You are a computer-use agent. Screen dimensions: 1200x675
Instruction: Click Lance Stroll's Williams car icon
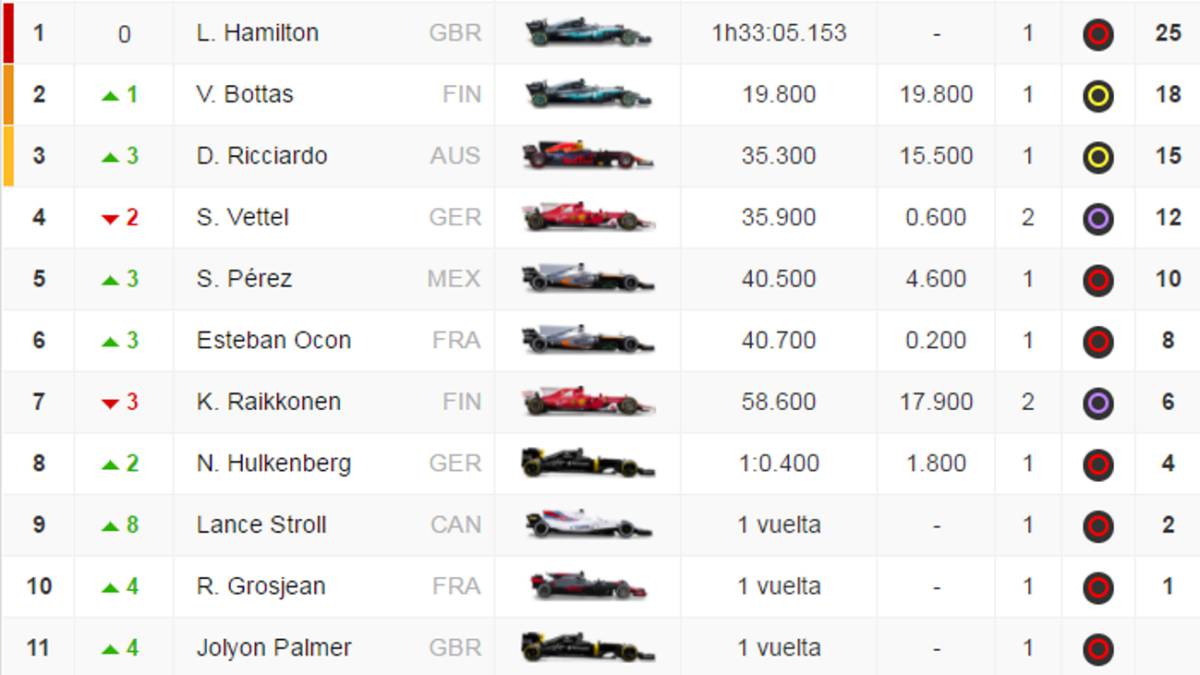[588, 525]
